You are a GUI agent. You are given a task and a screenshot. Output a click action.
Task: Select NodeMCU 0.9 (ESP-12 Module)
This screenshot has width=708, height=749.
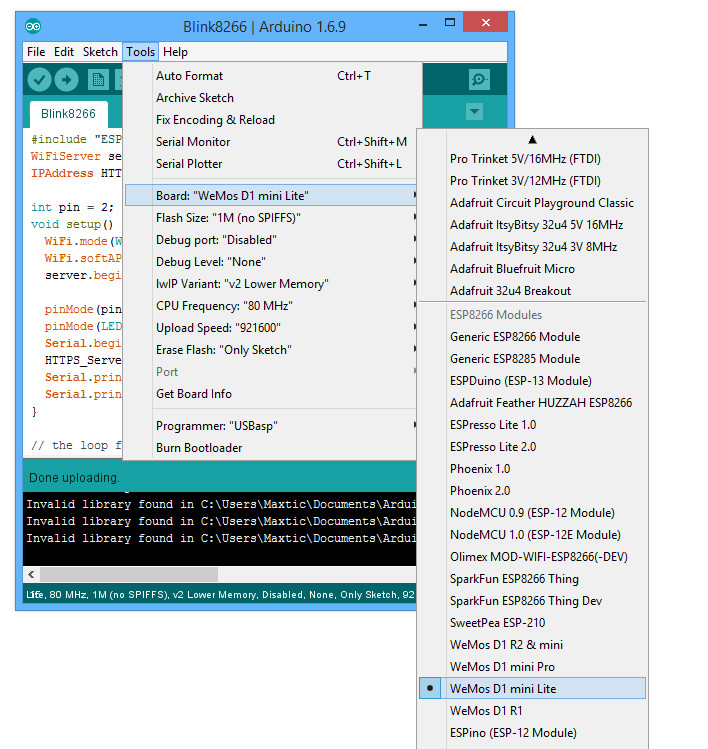click(x=532, y=513)
